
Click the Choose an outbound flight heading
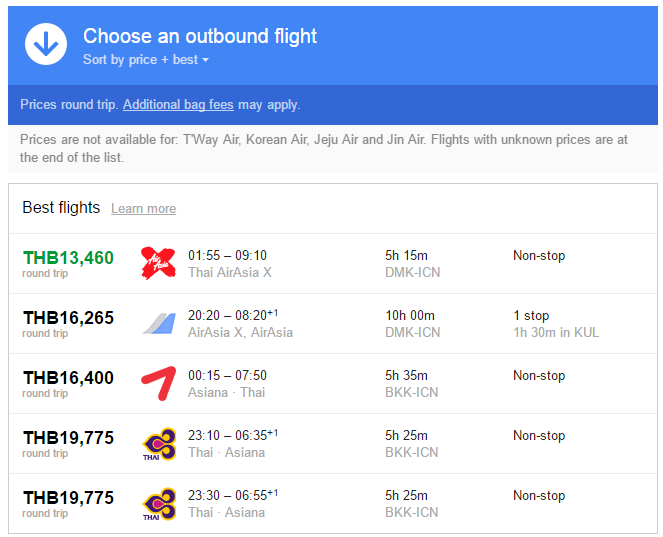point(200,36)
